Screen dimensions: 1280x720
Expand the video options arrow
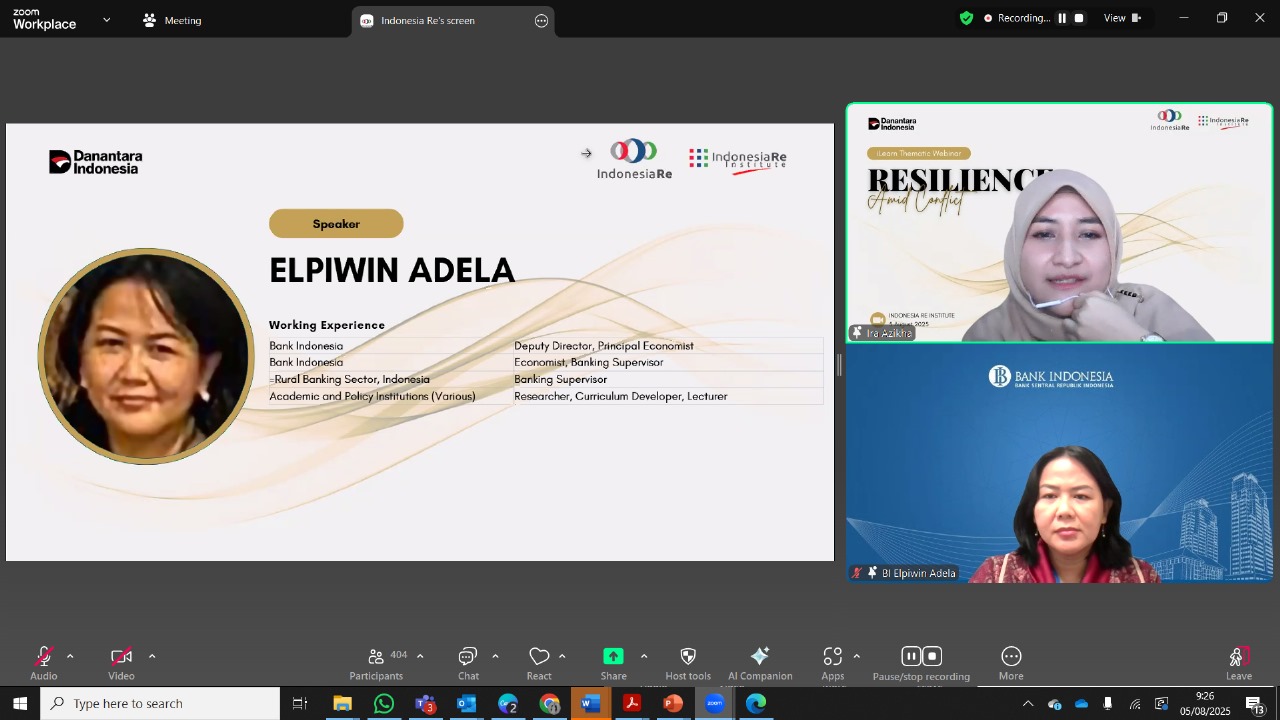coord(152,656)
